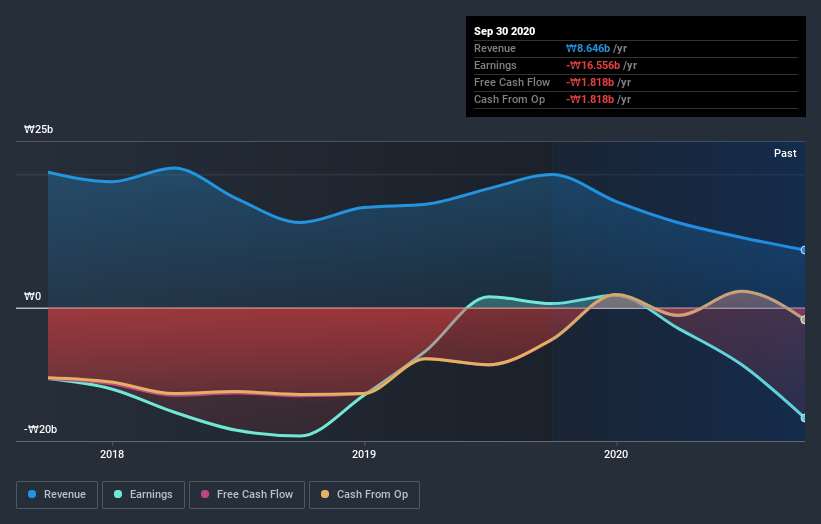Click the 2020 x-axis label
Screen dimensions: 821x524
point(616,454)
